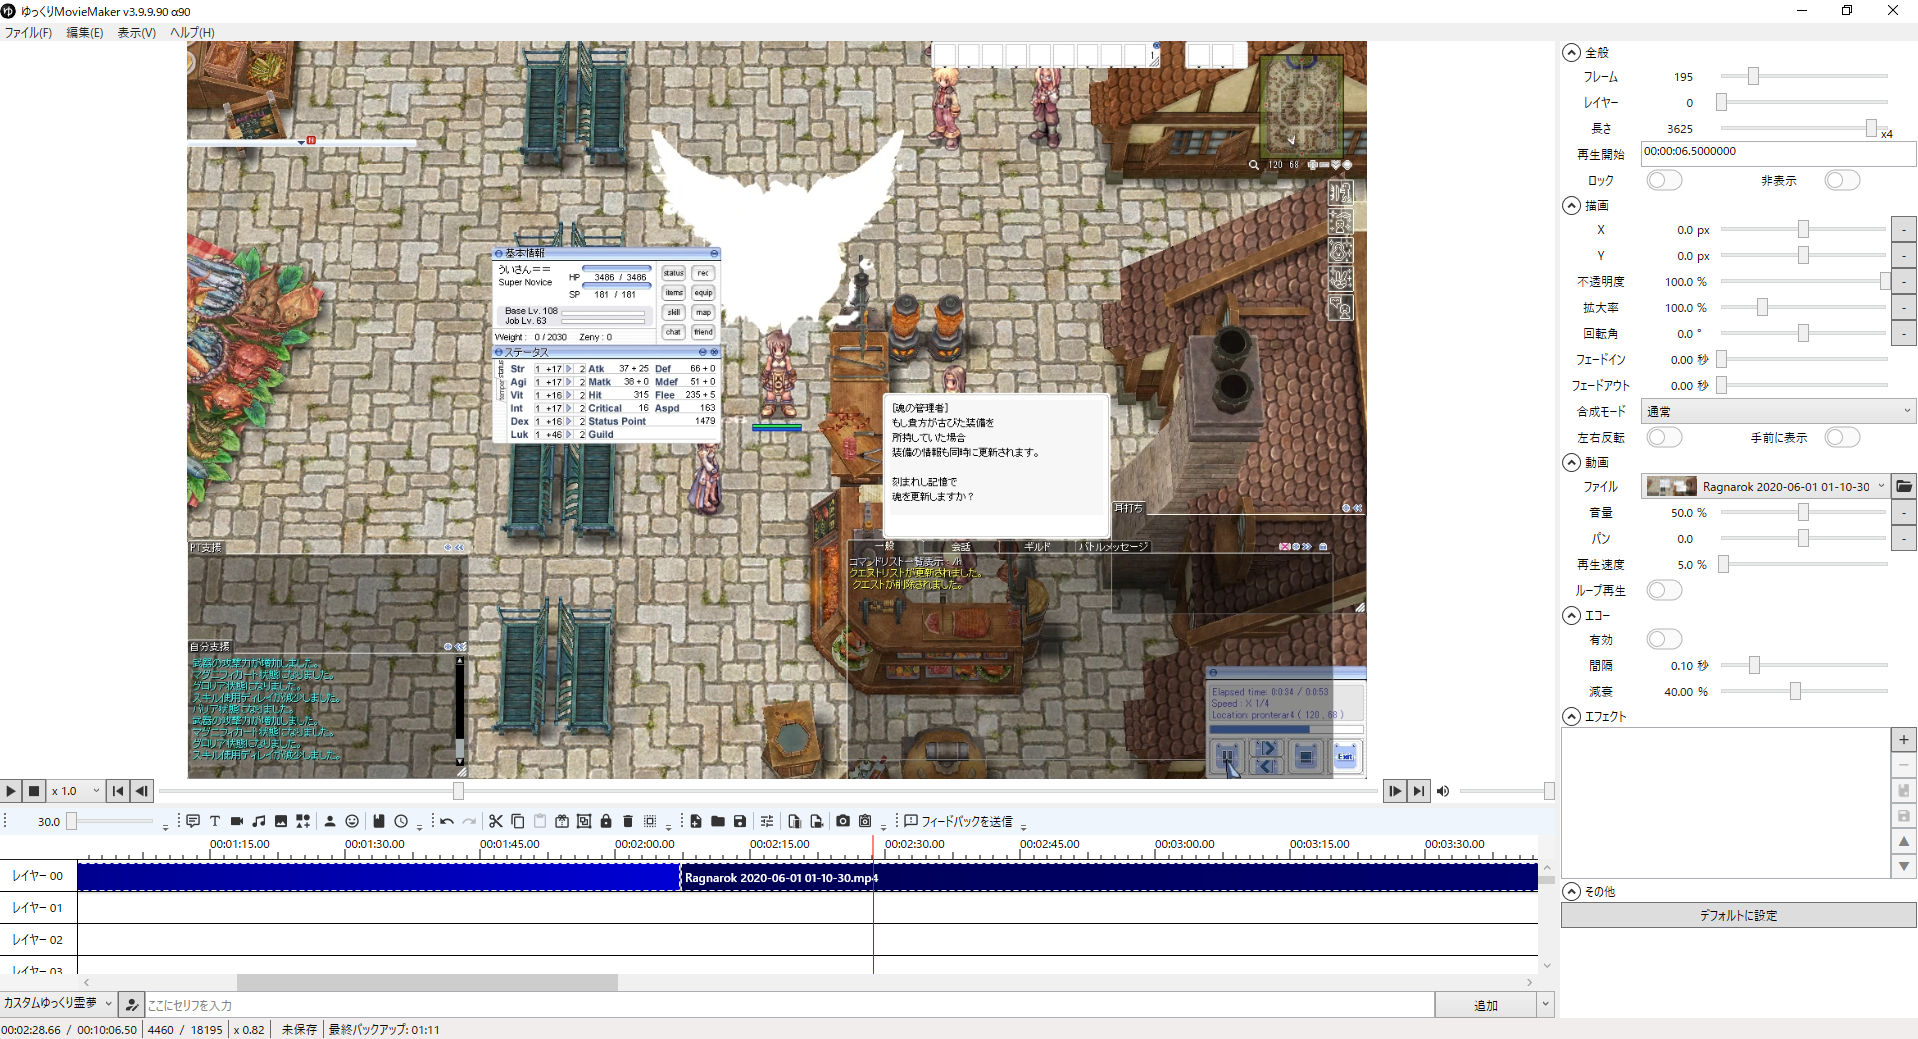Collapse the その他 section
This screenshot has height=1039, width=1918.
(1572, 891)
